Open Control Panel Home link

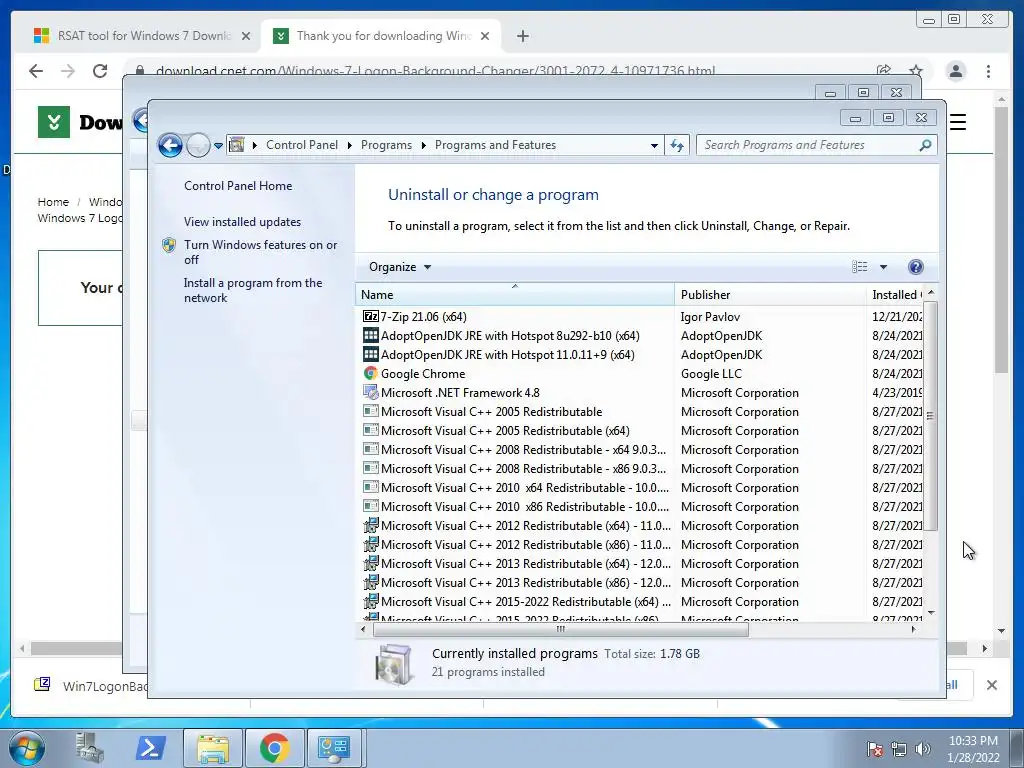[x=238, y=185]
